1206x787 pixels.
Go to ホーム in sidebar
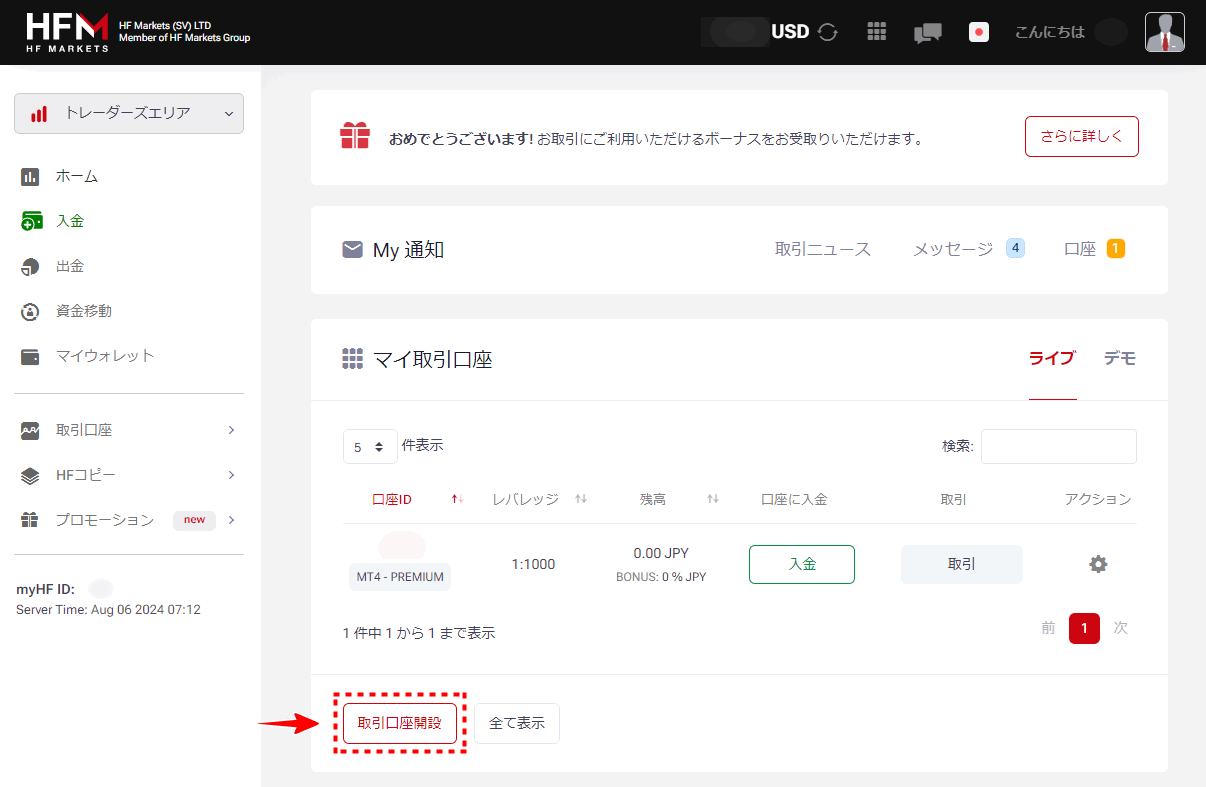[x=77, y=176]
